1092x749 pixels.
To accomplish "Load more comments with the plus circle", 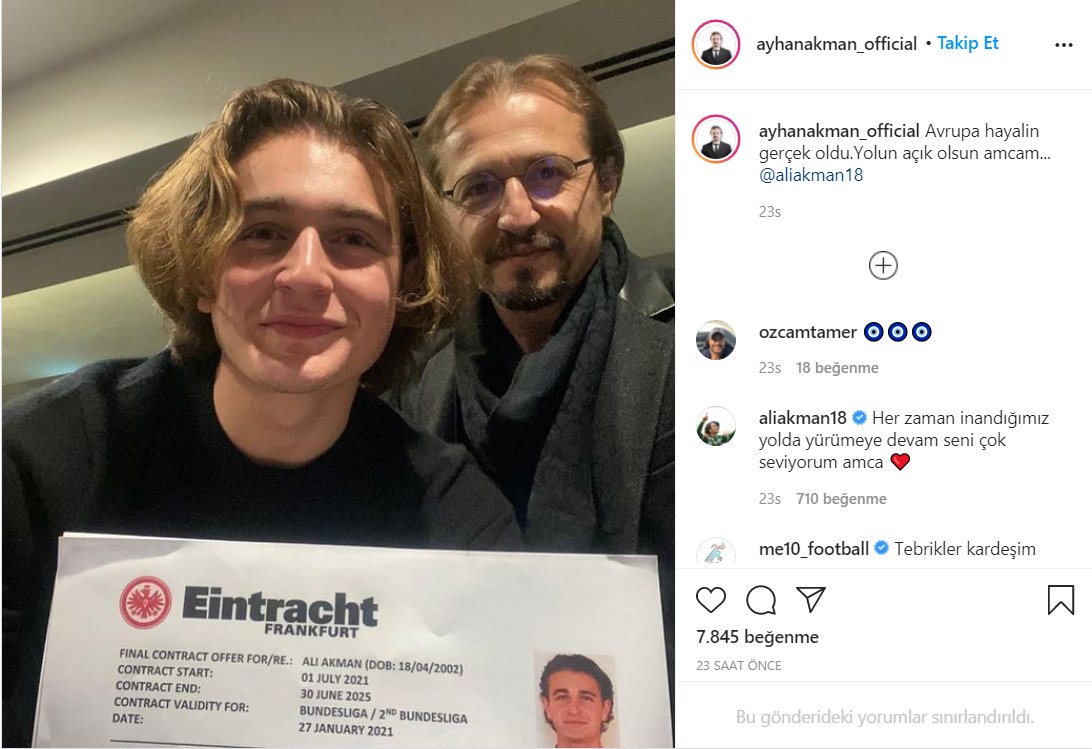I will pos(883,265).
